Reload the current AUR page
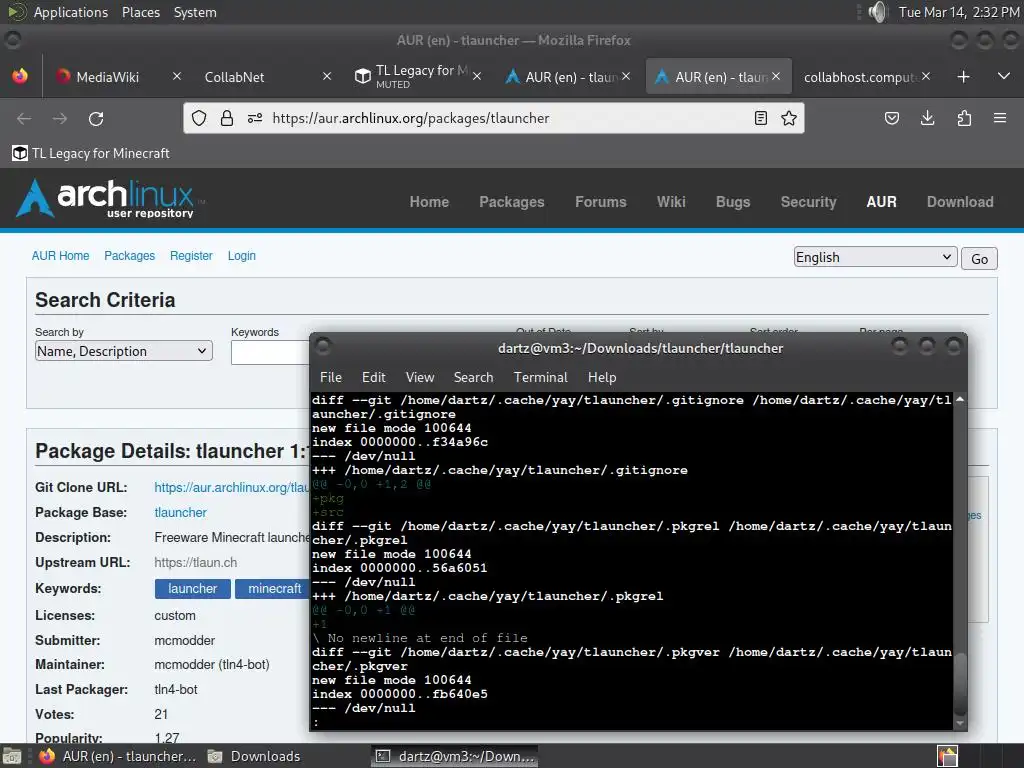This screenshot has width=1024, height=768. [x=96, y=118]
